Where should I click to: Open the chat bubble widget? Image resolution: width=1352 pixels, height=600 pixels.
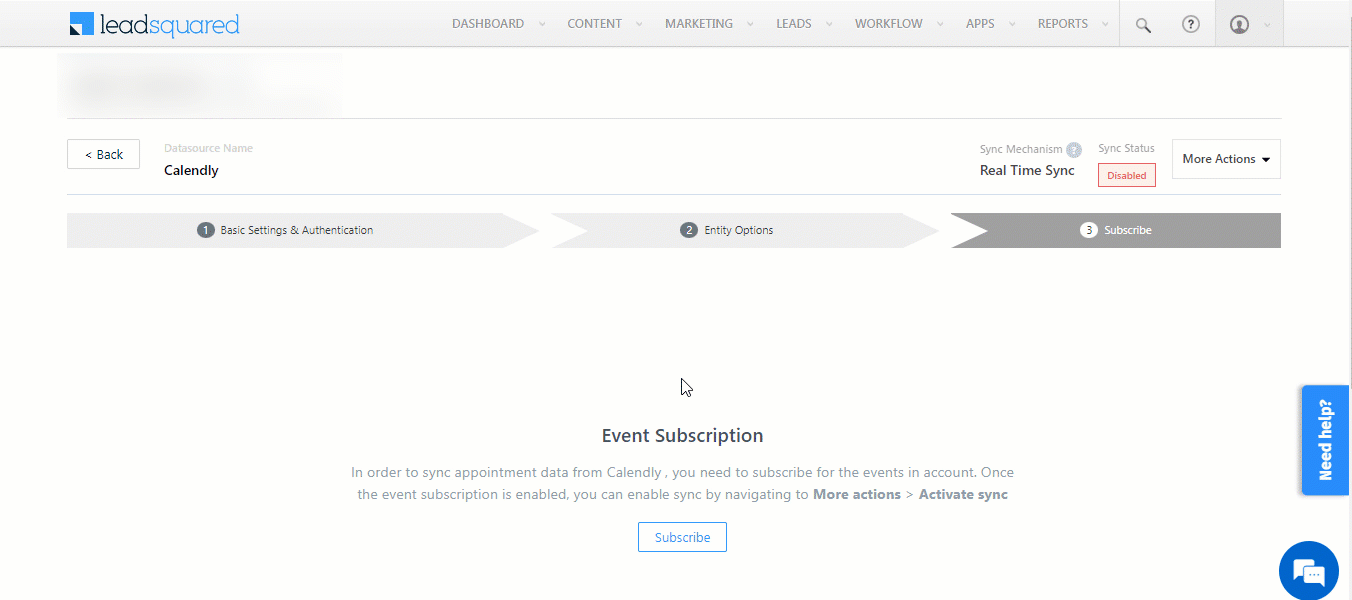[1308, 571]
